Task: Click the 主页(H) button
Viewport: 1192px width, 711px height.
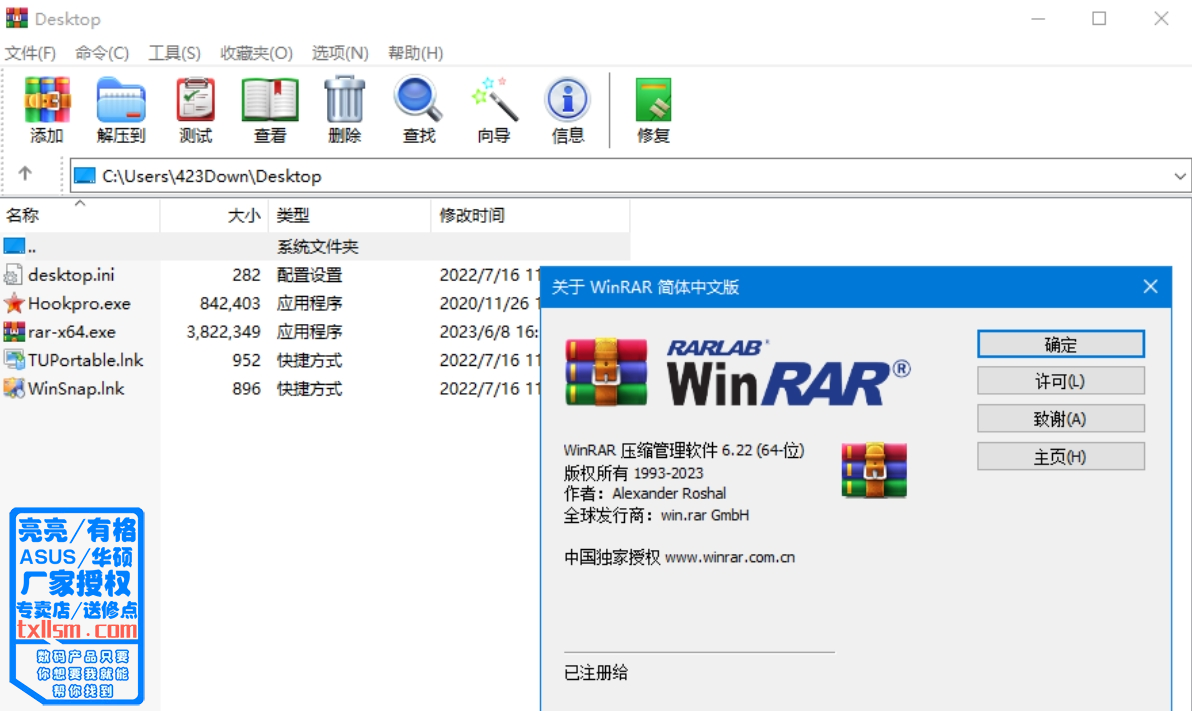Action: click(x=1060, y=457)
